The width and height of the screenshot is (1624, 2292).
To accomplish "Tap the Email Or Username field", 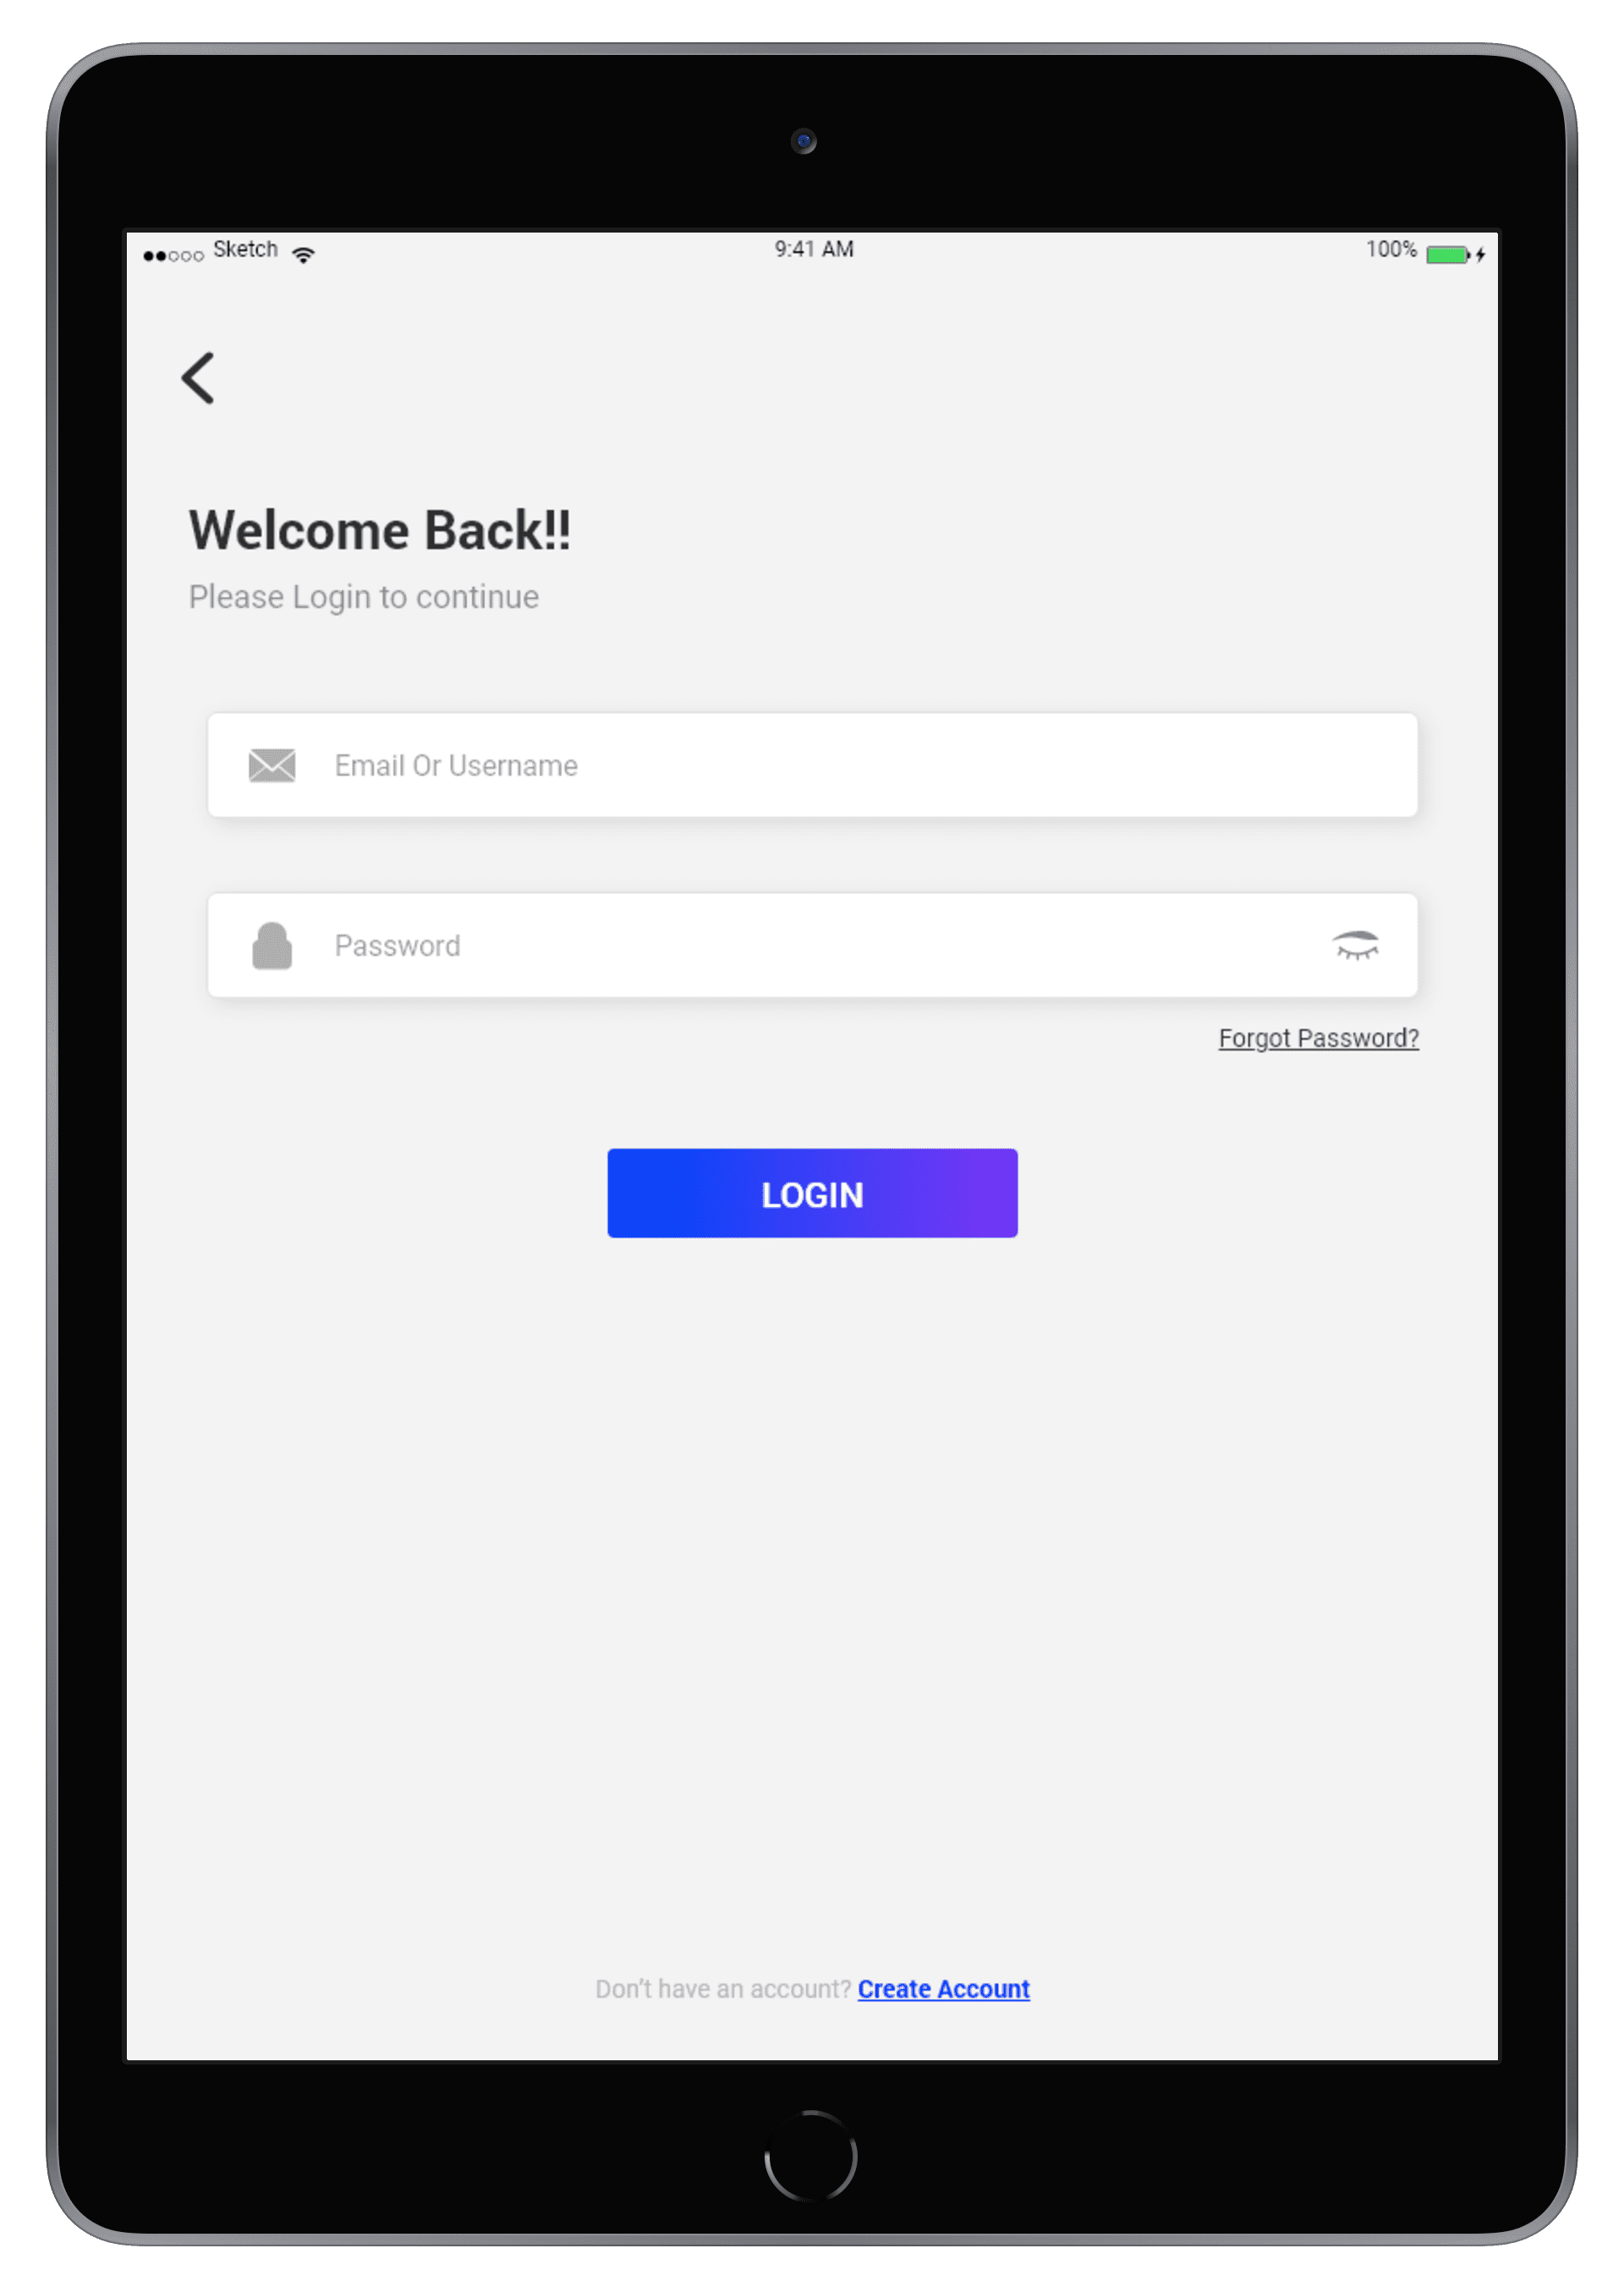I will click(812, 765).
